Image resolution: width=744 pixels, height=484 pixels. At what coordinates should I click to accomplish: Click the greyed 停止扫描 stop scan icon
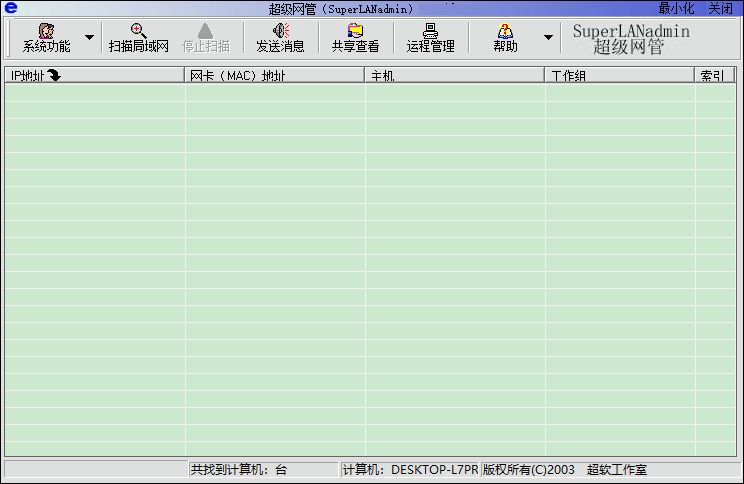tap(205, 38)
